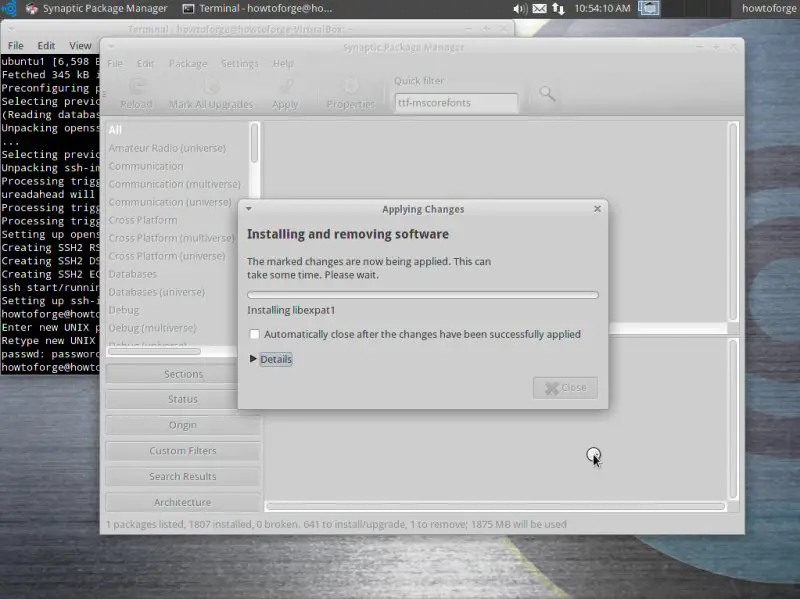The height and width of the screenshot is (599, 800).
Task: Click the Search Results button
Action: point(183,476)
